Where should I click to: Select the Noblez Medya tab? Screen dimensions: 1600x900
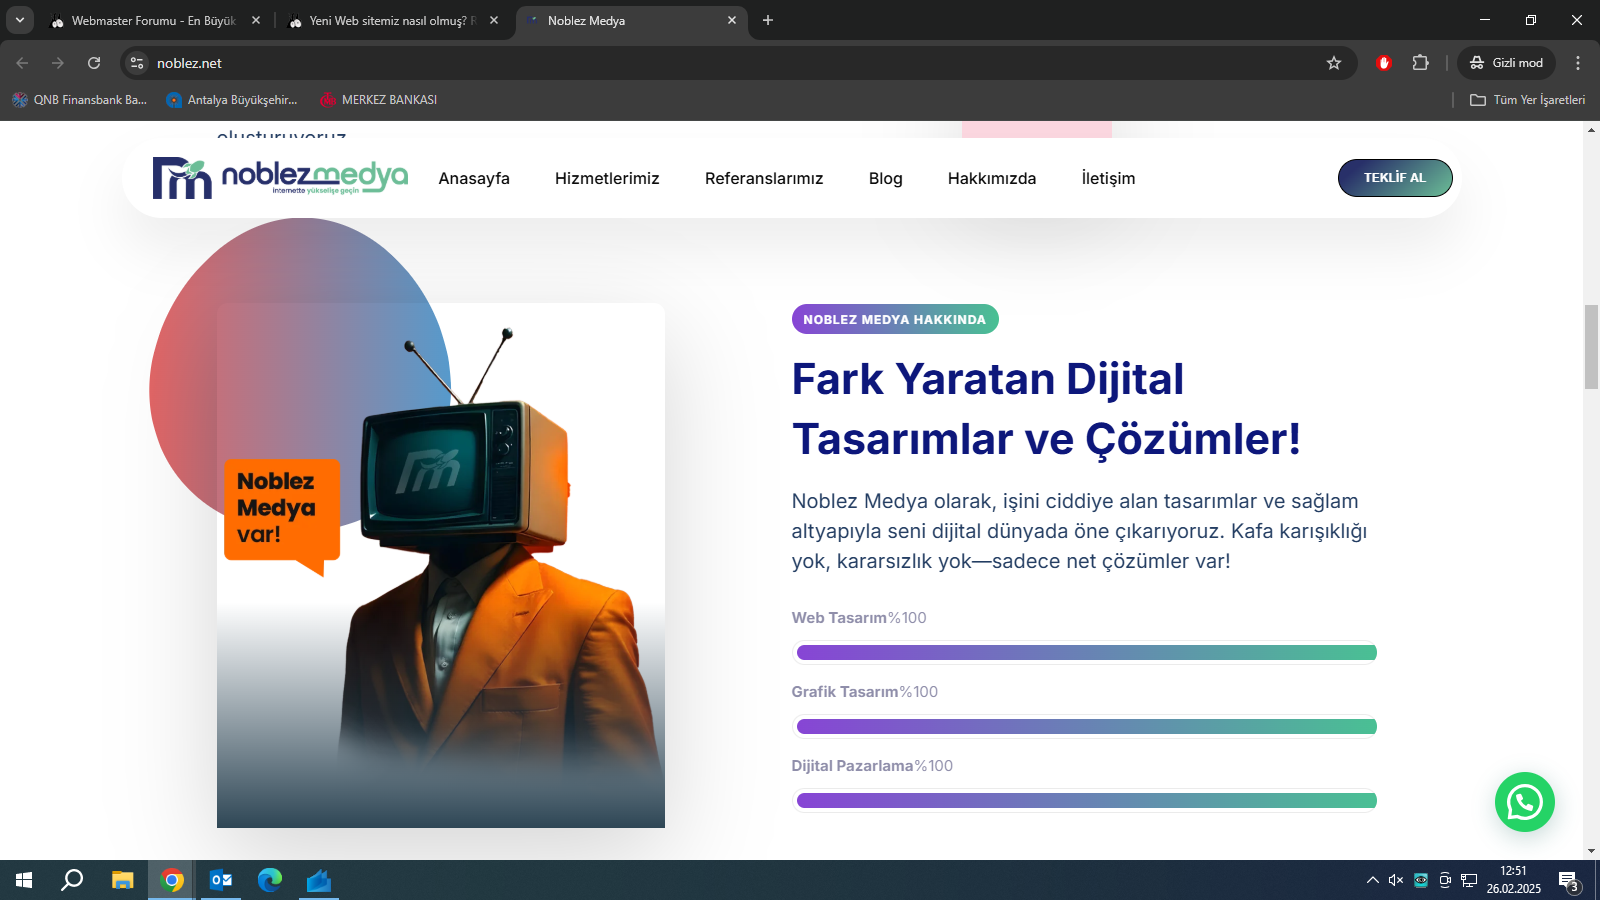631,20
